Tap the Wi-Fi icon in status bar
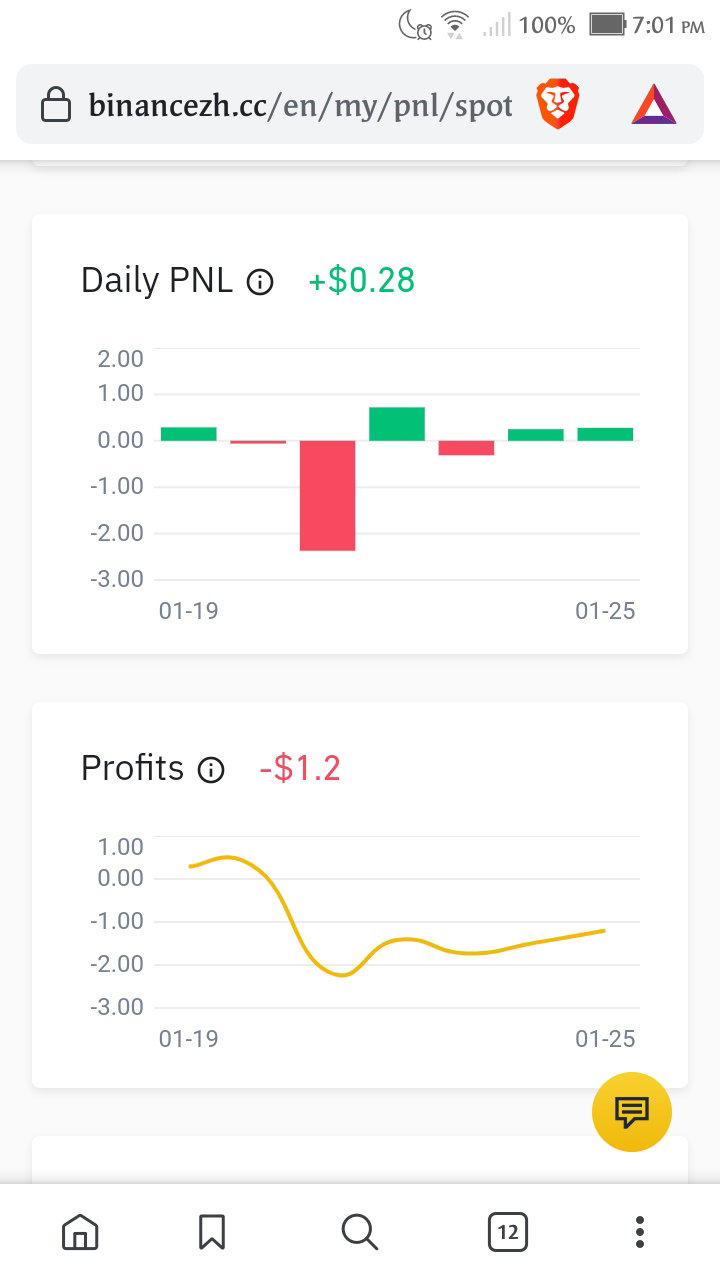The height and width of the screenshot is (1280, 720). (456, 24)
